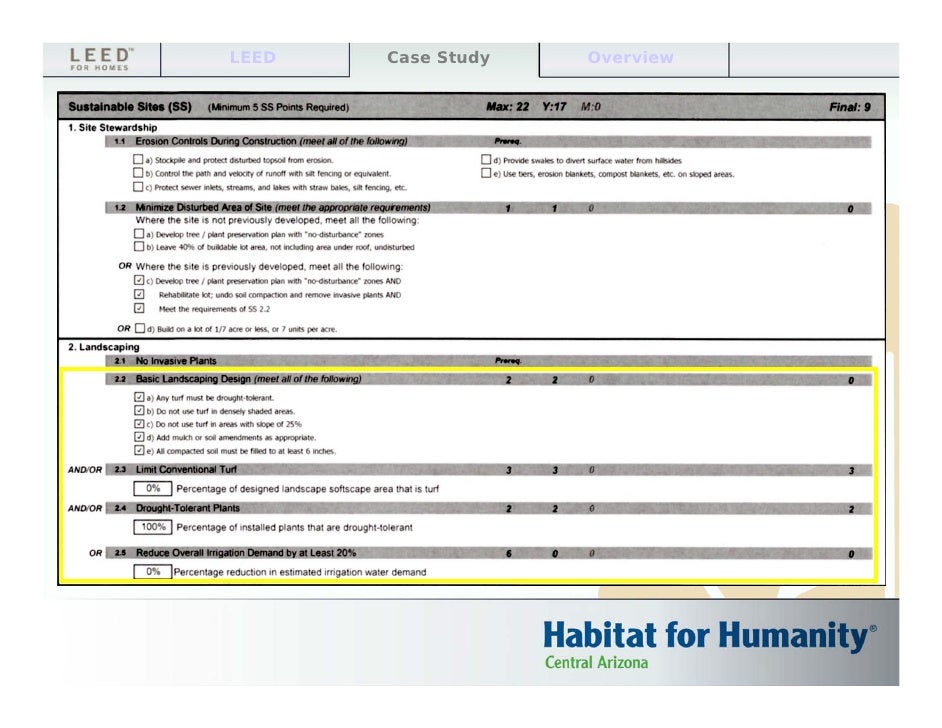Click the 'Final: 9' score text
This screenshot has width=942, height=728.
tap(849, 108)
